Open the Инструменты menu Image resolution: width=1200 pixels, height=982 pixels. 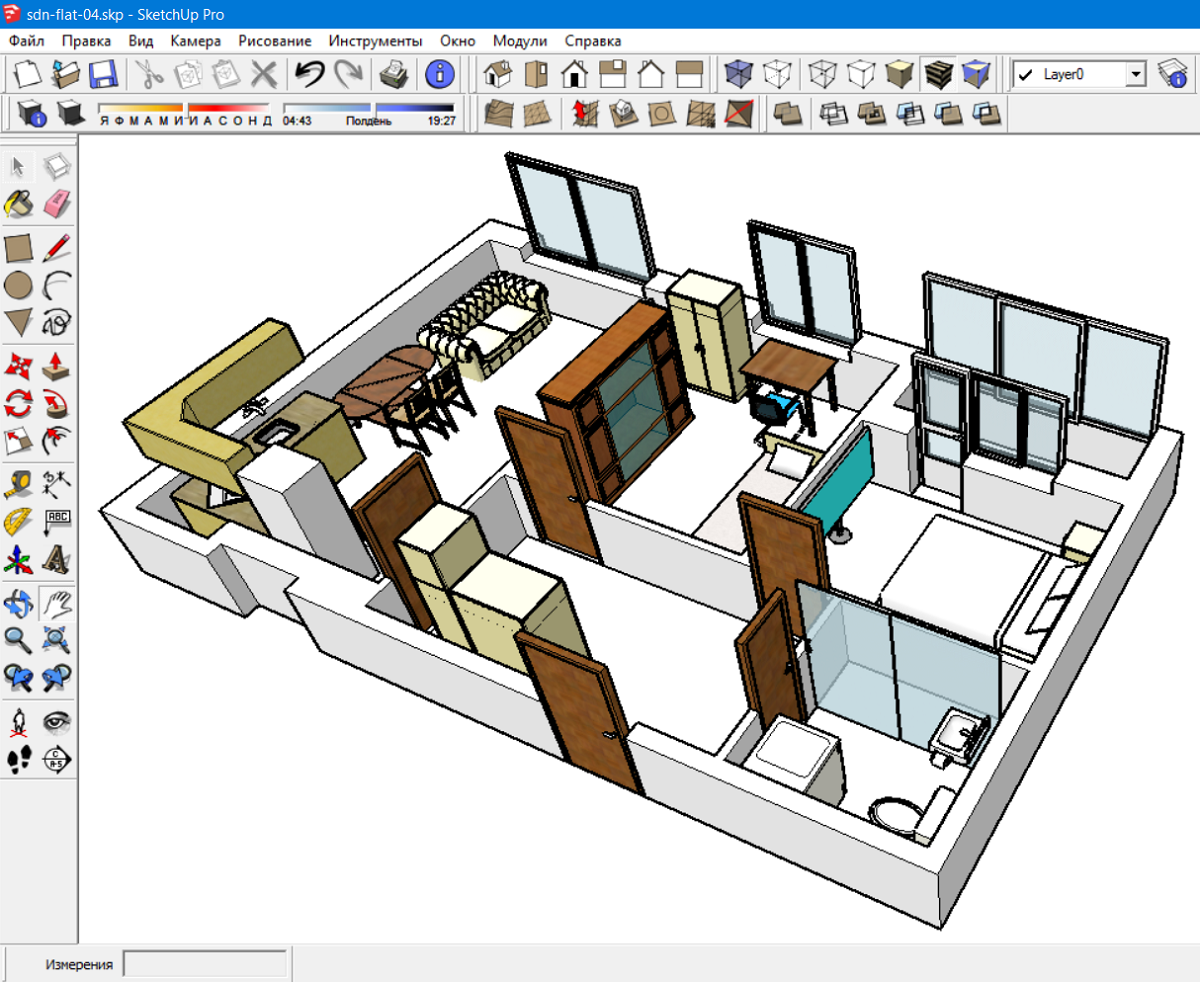click(375, 41)
